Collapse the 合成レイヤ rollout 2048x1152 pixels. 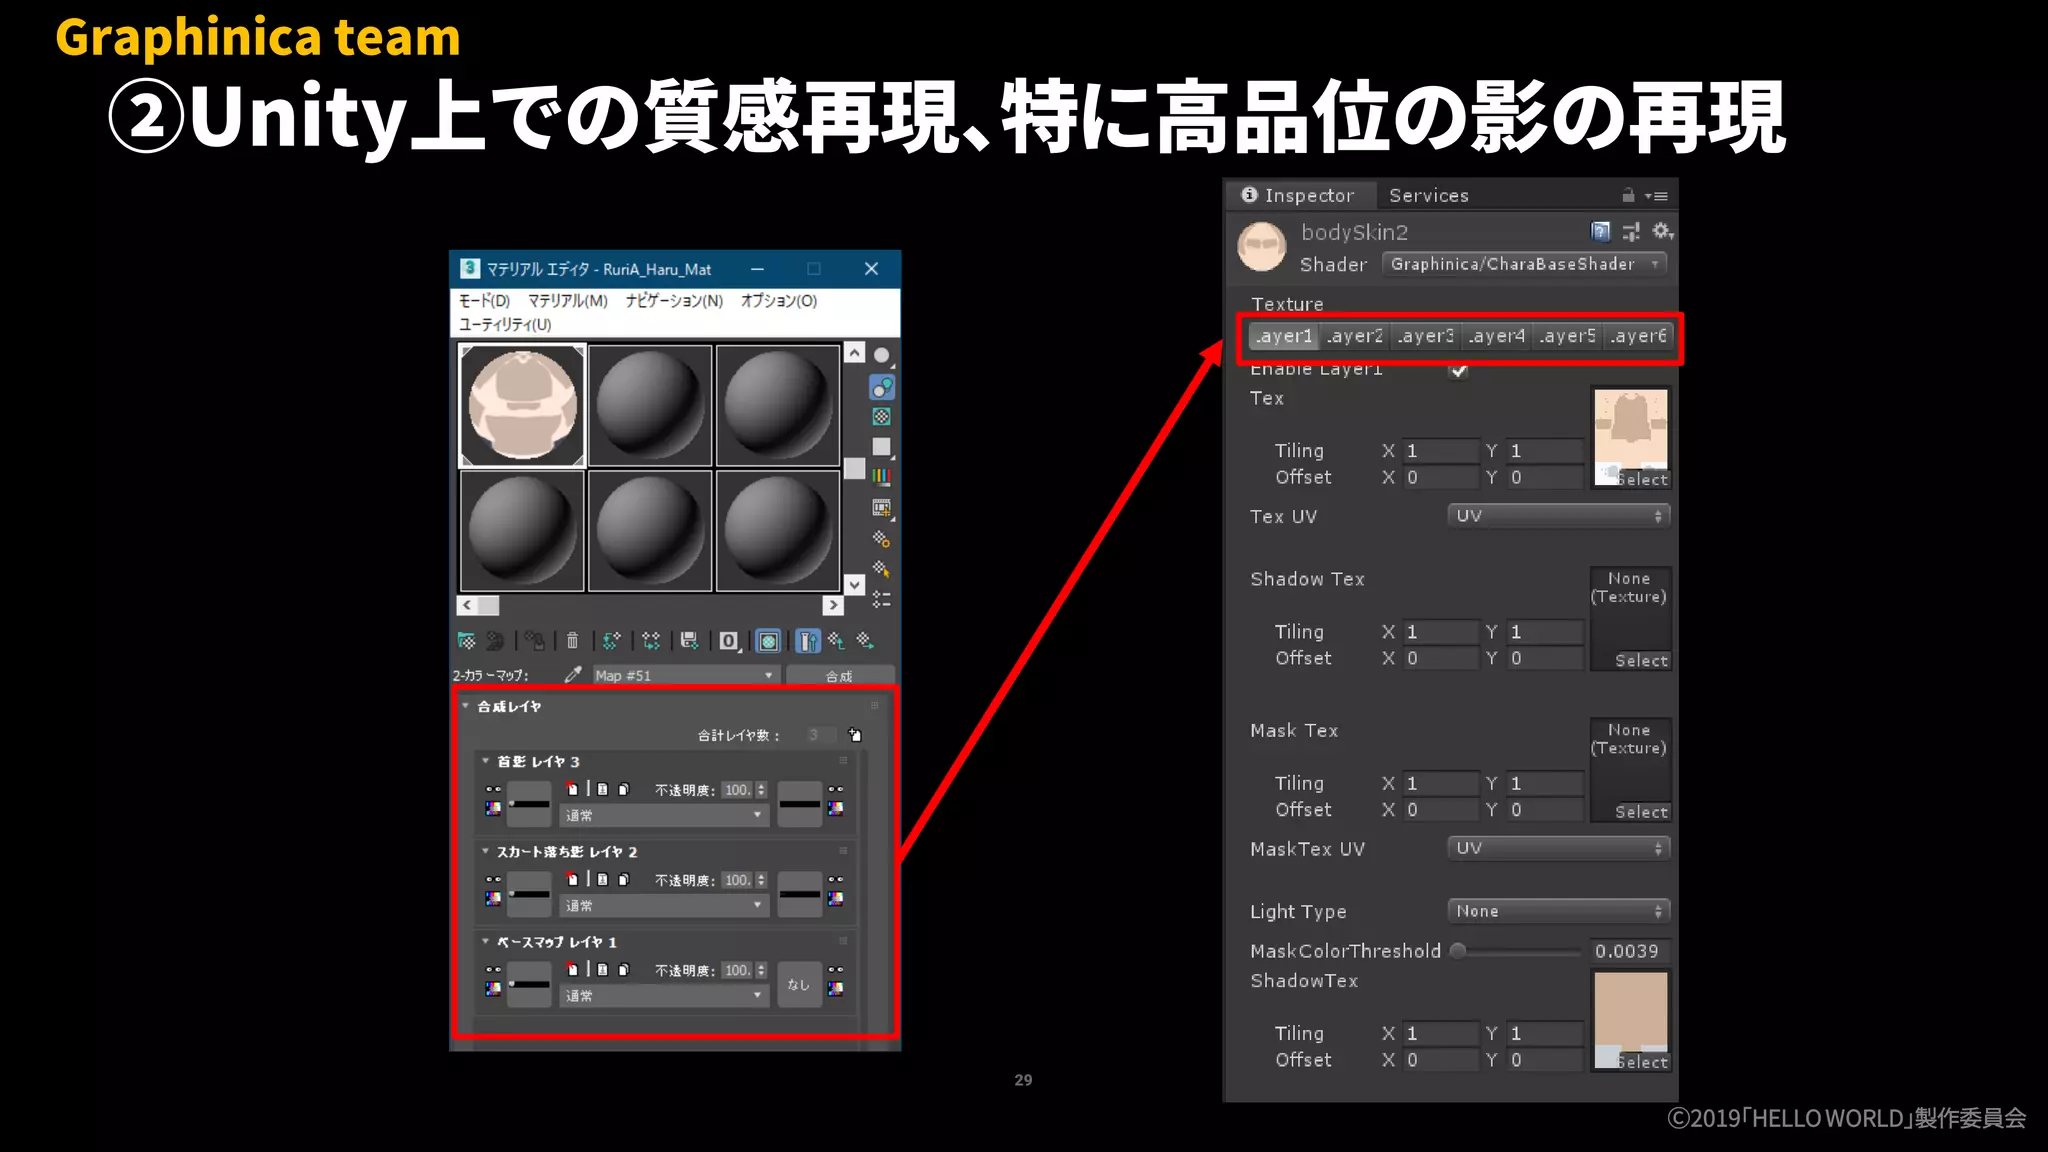coord(466,706)
